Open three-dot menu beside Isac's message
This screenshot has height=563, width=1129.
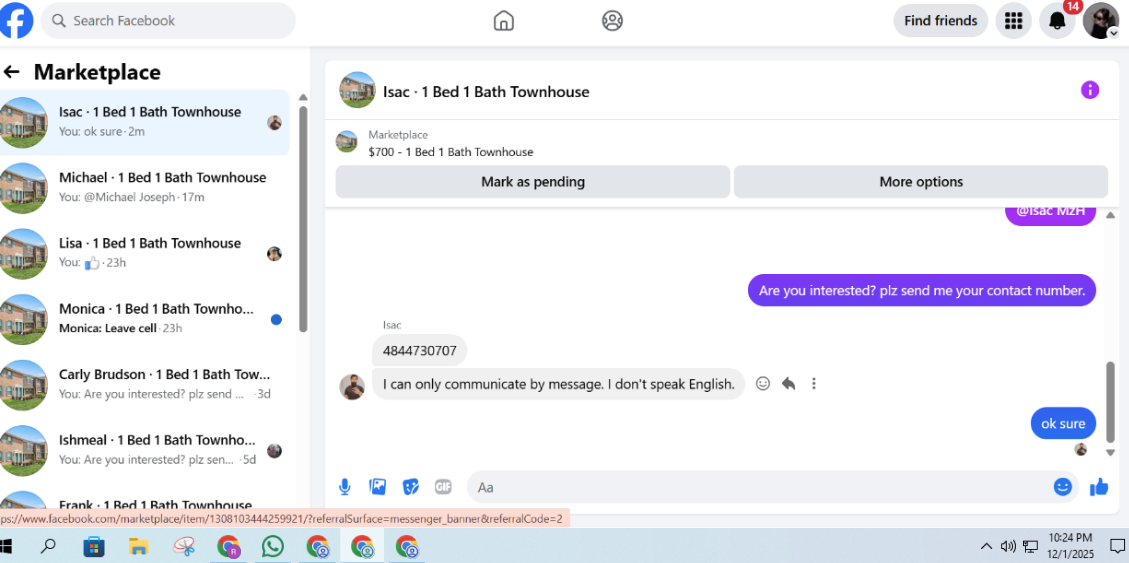pyautogui.click(x=814, y=384)
